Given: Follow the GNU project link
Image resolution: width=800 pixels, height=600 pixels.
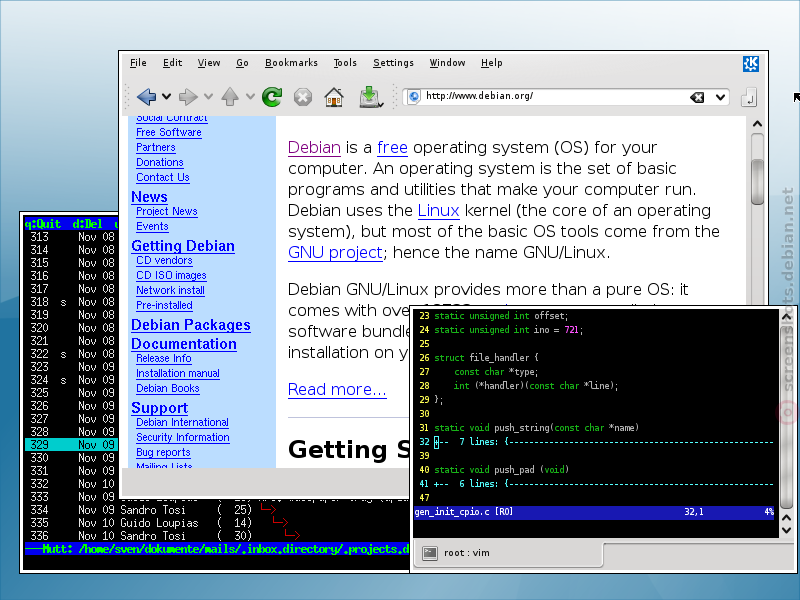Looking at the screenshot, I should 335,252.
